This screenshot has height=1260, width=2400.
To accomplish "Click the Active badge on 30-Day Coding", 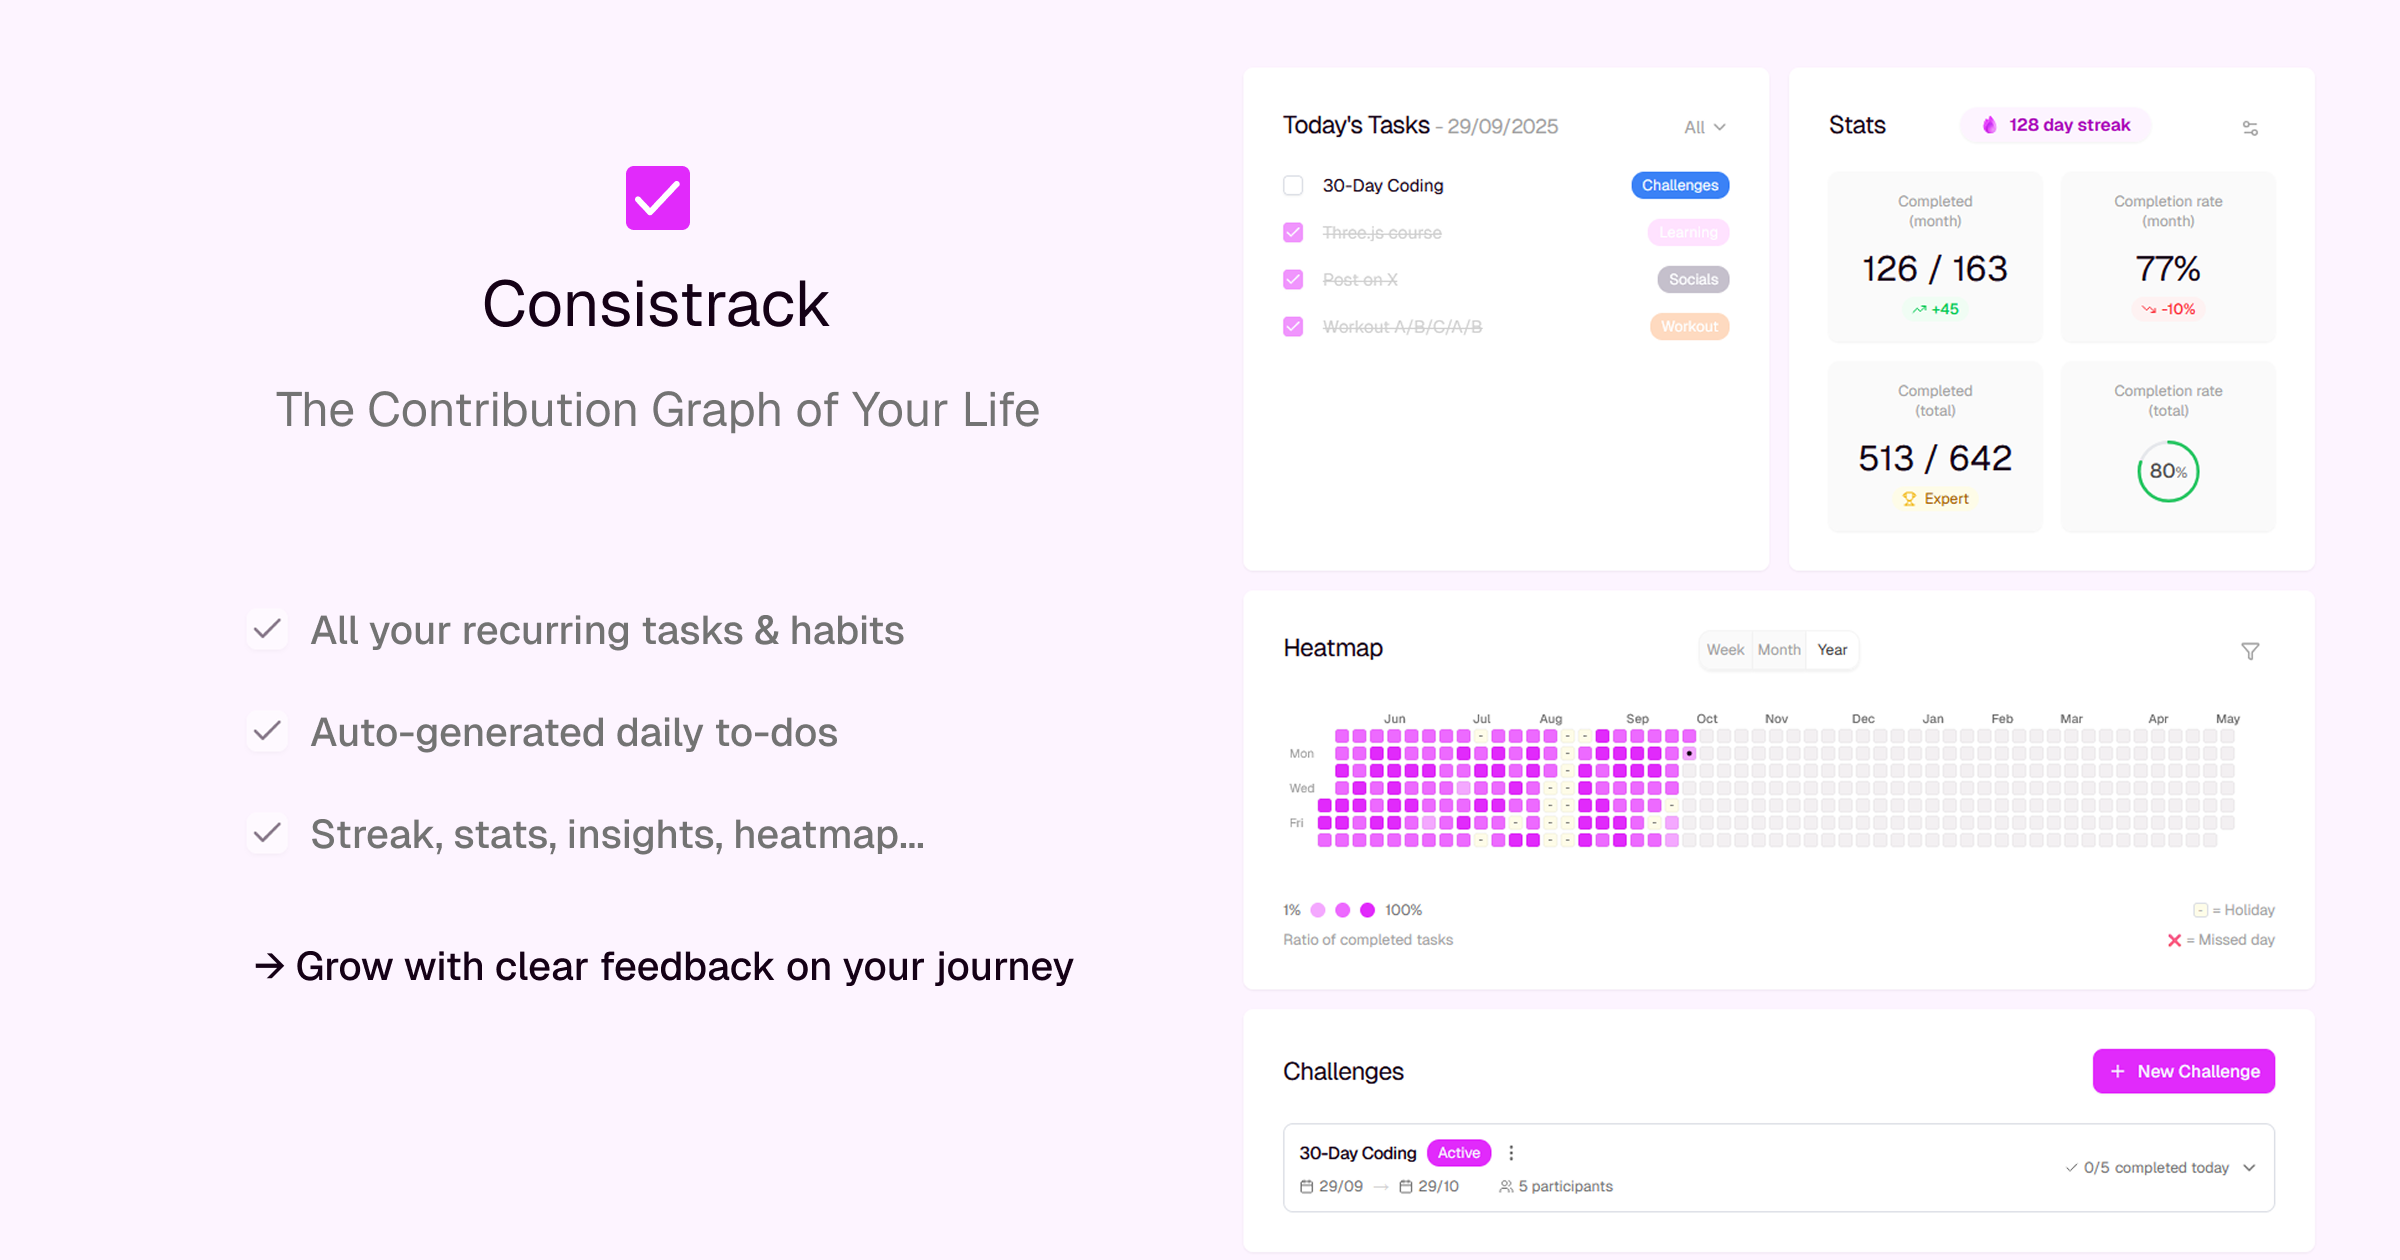I will point(1458,1152).
